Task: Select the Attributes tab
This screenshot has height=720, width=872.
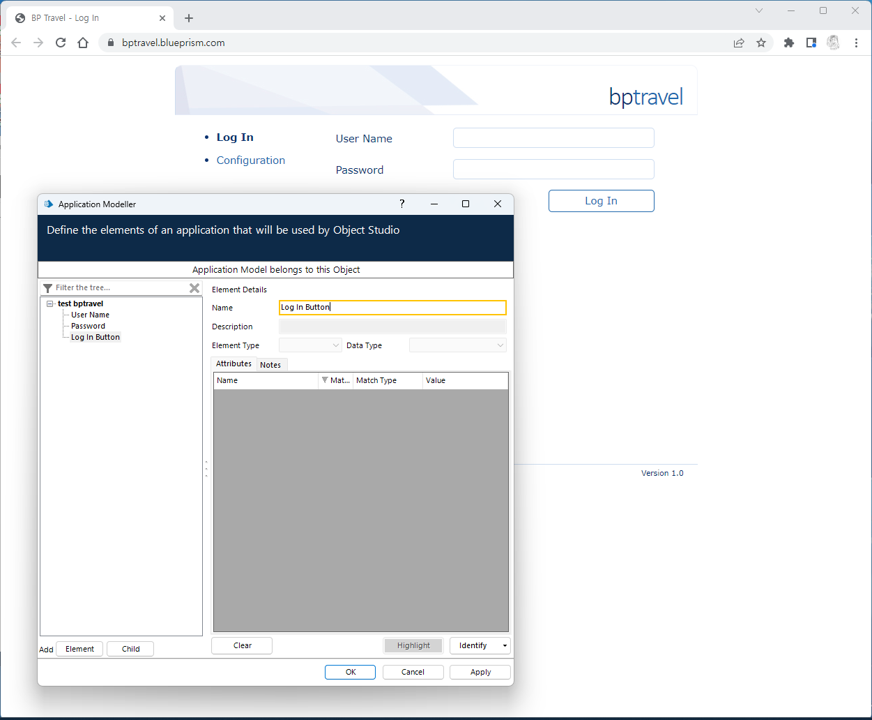Action: point(234,364)
